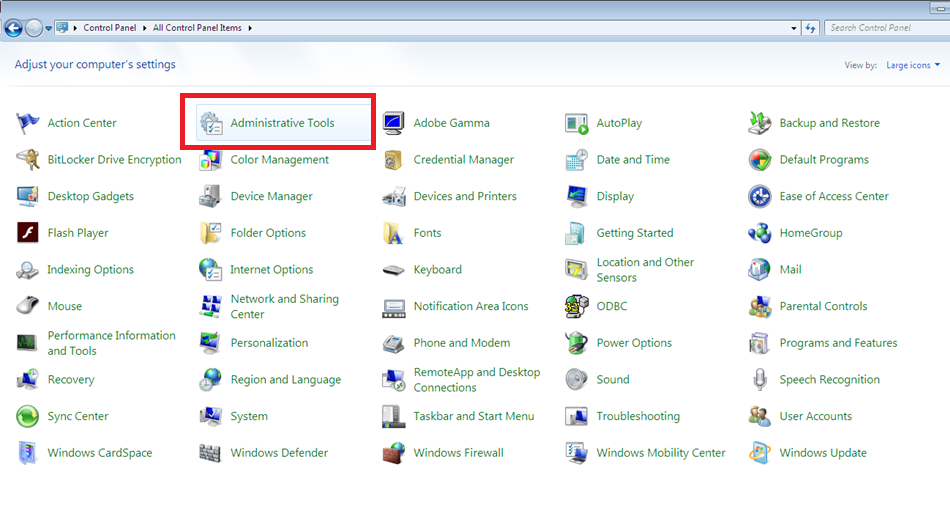
Task: Click the Notification Area Icons link
Action: (471, 306)
